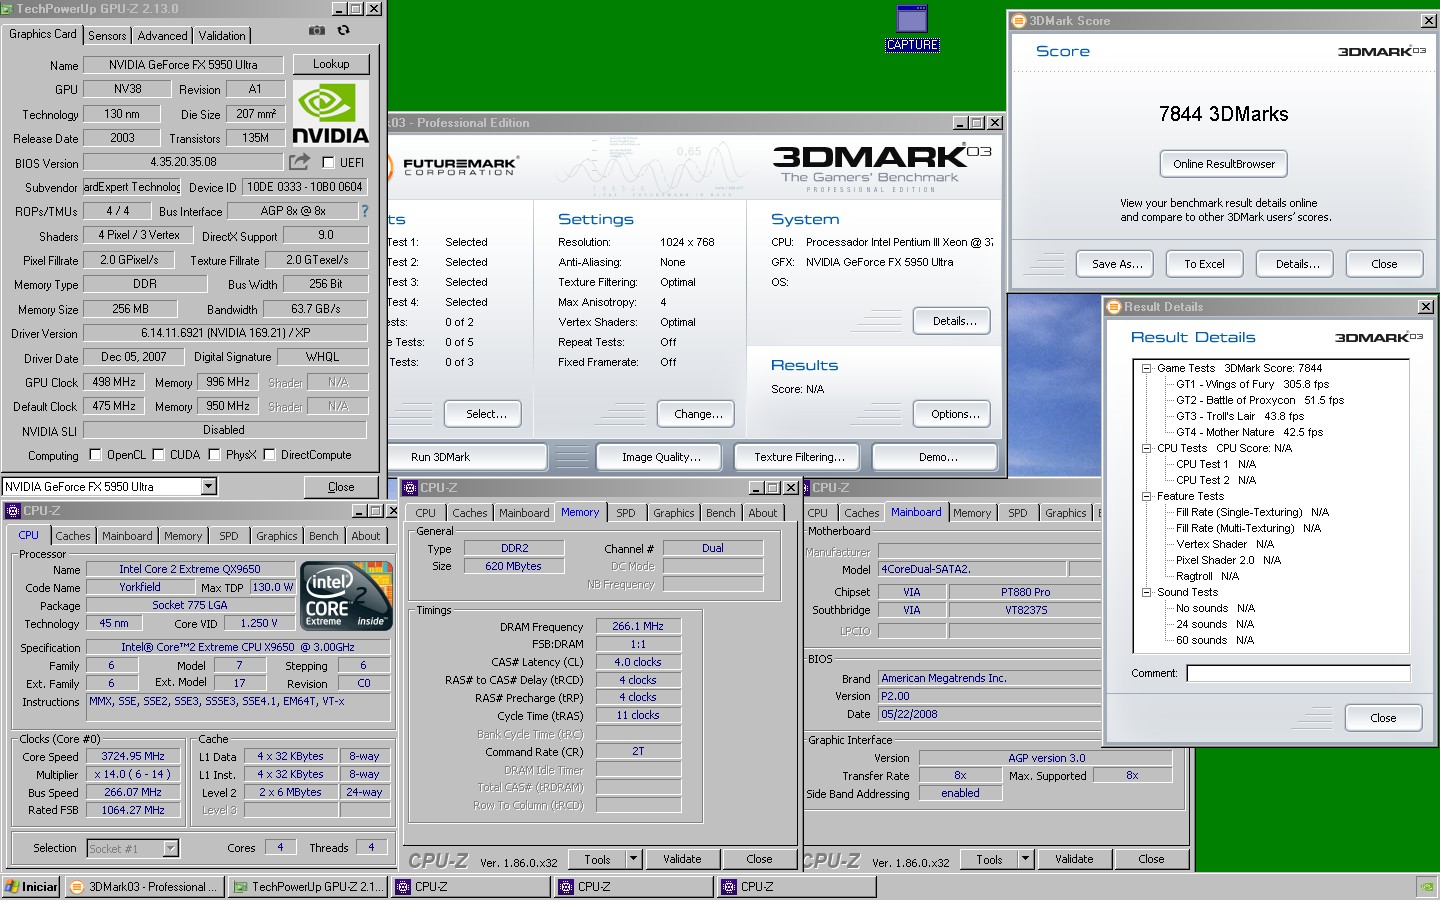Switch to TechPowerUp GPU-Z taskbar item
Screen dimensions: 1440x900
coord(308,886)
